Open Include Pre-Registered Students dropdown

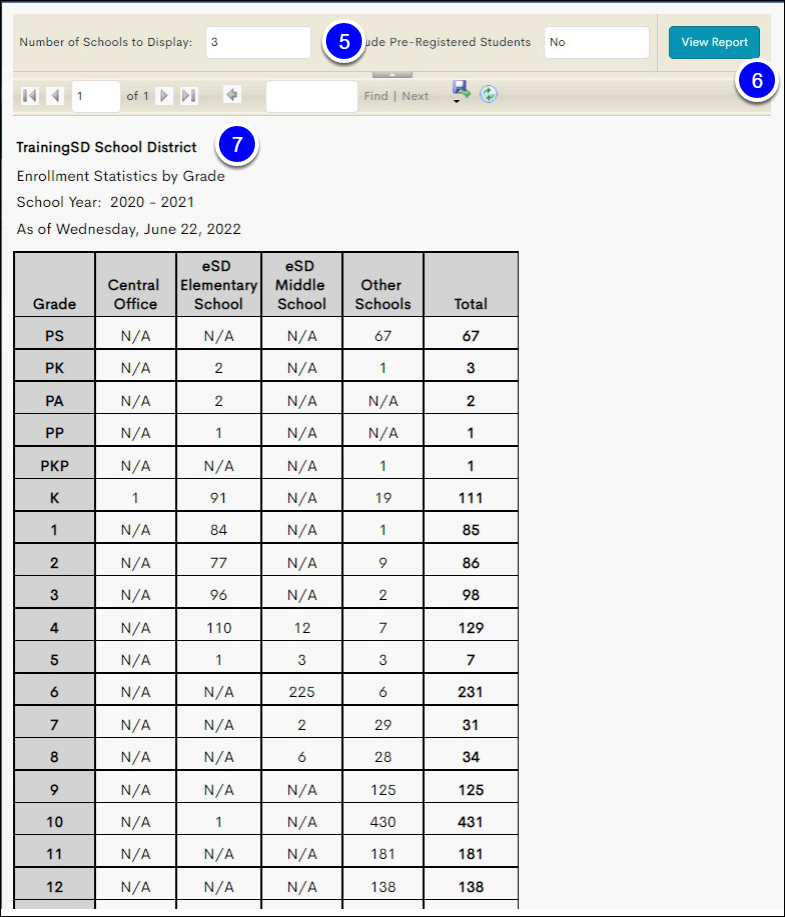tap(597, 42)
